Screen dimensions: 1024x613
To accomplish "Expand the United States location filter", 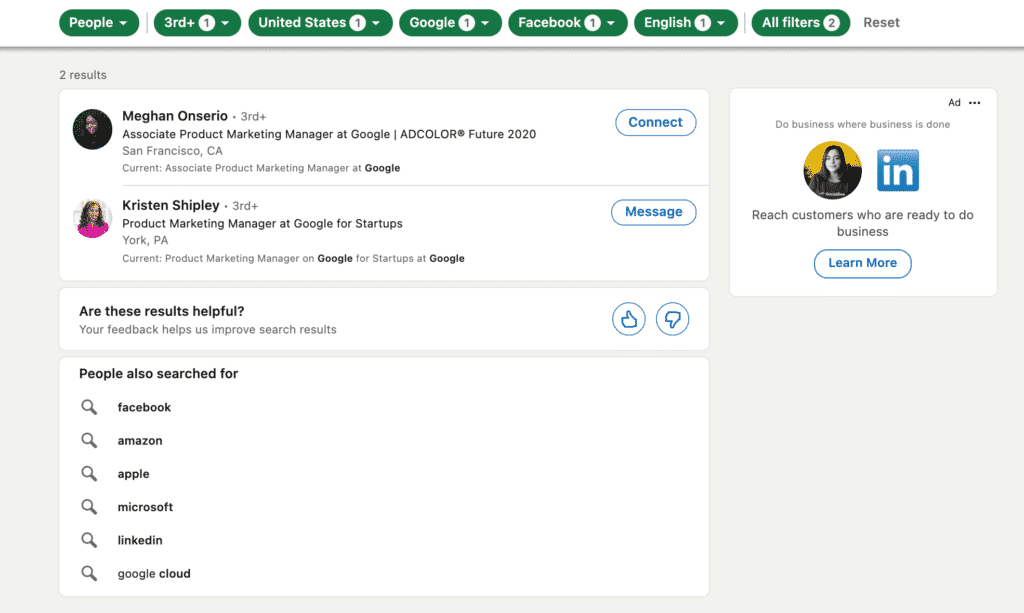I will (x=320, y=23).
